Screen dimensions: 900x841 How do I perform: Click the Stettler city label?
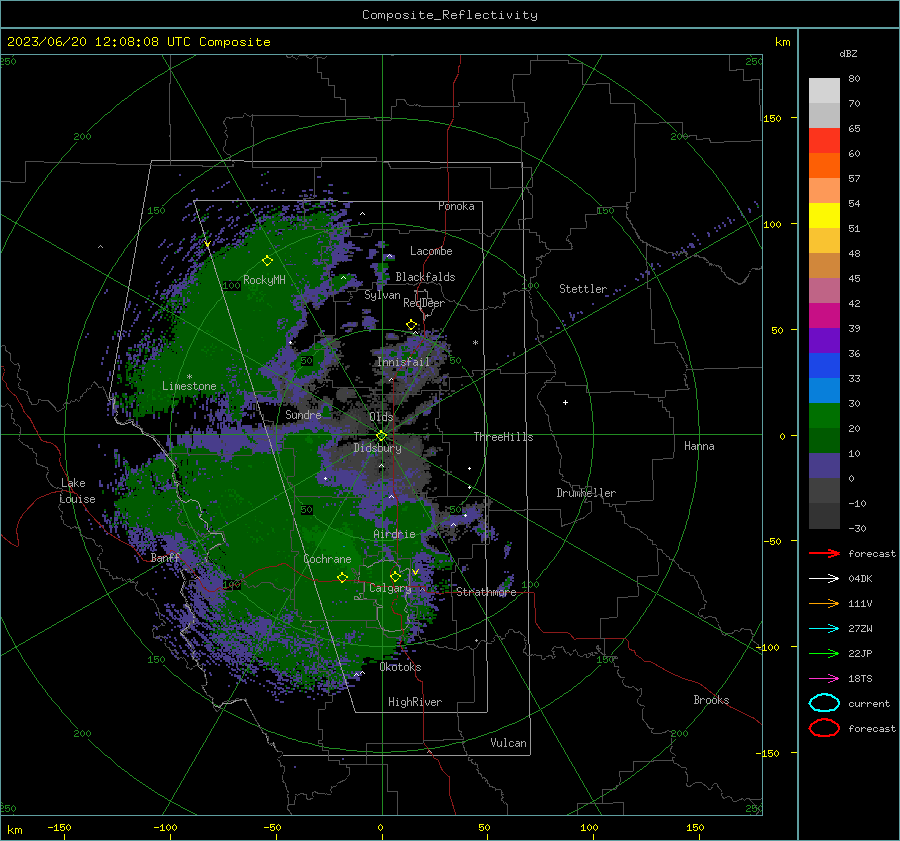coord(583,289)
